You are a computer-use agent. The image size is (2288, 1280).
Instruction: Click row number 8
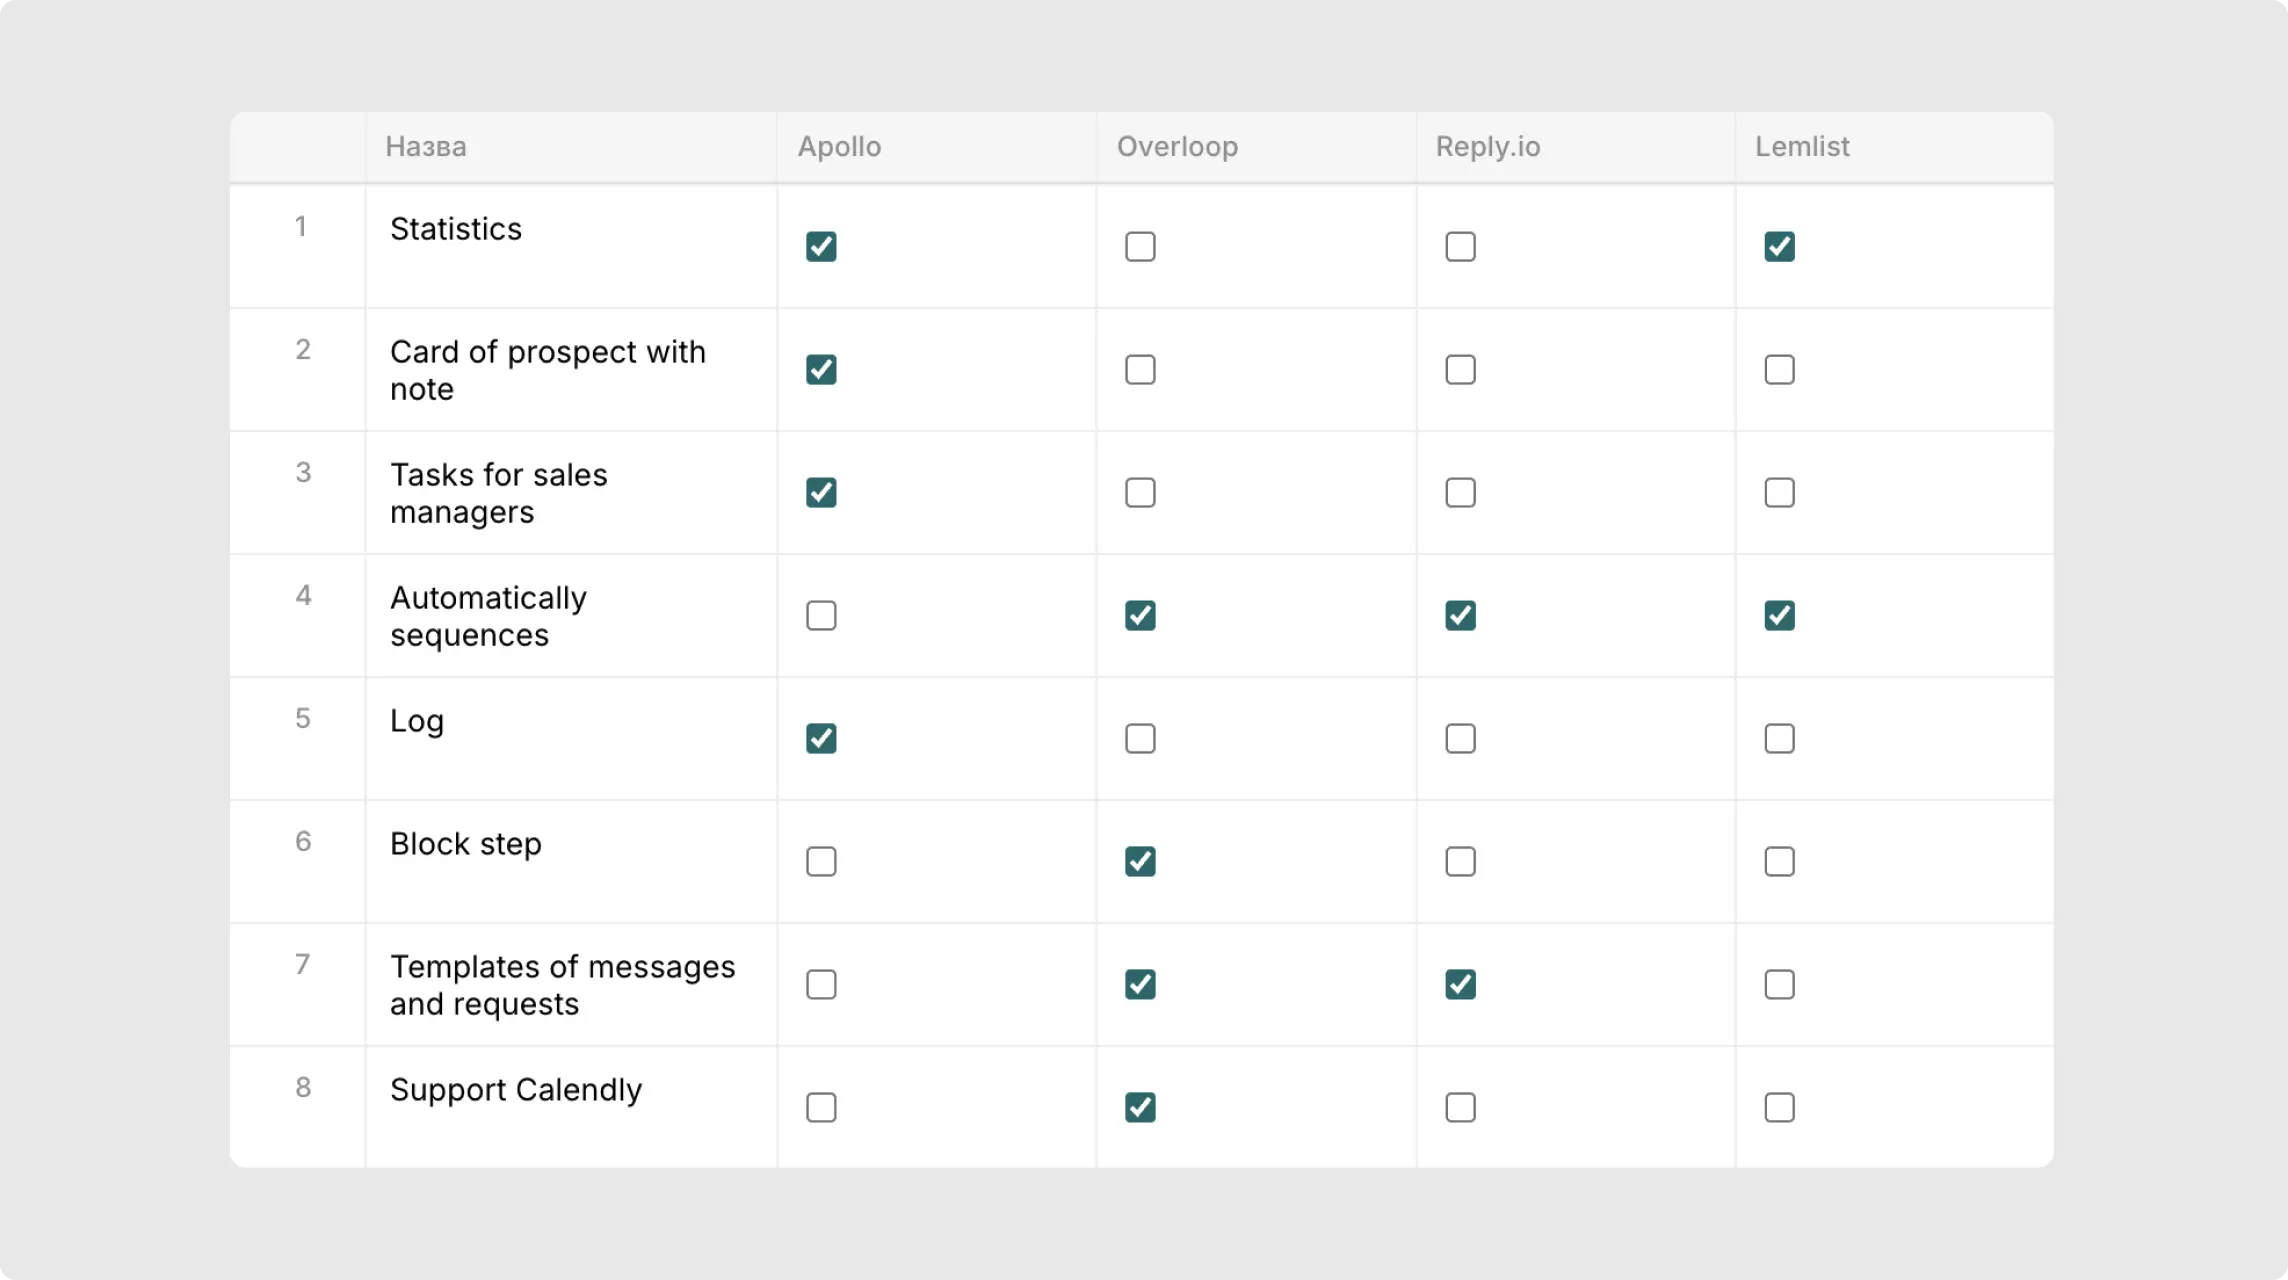(x=303, y=1088)
